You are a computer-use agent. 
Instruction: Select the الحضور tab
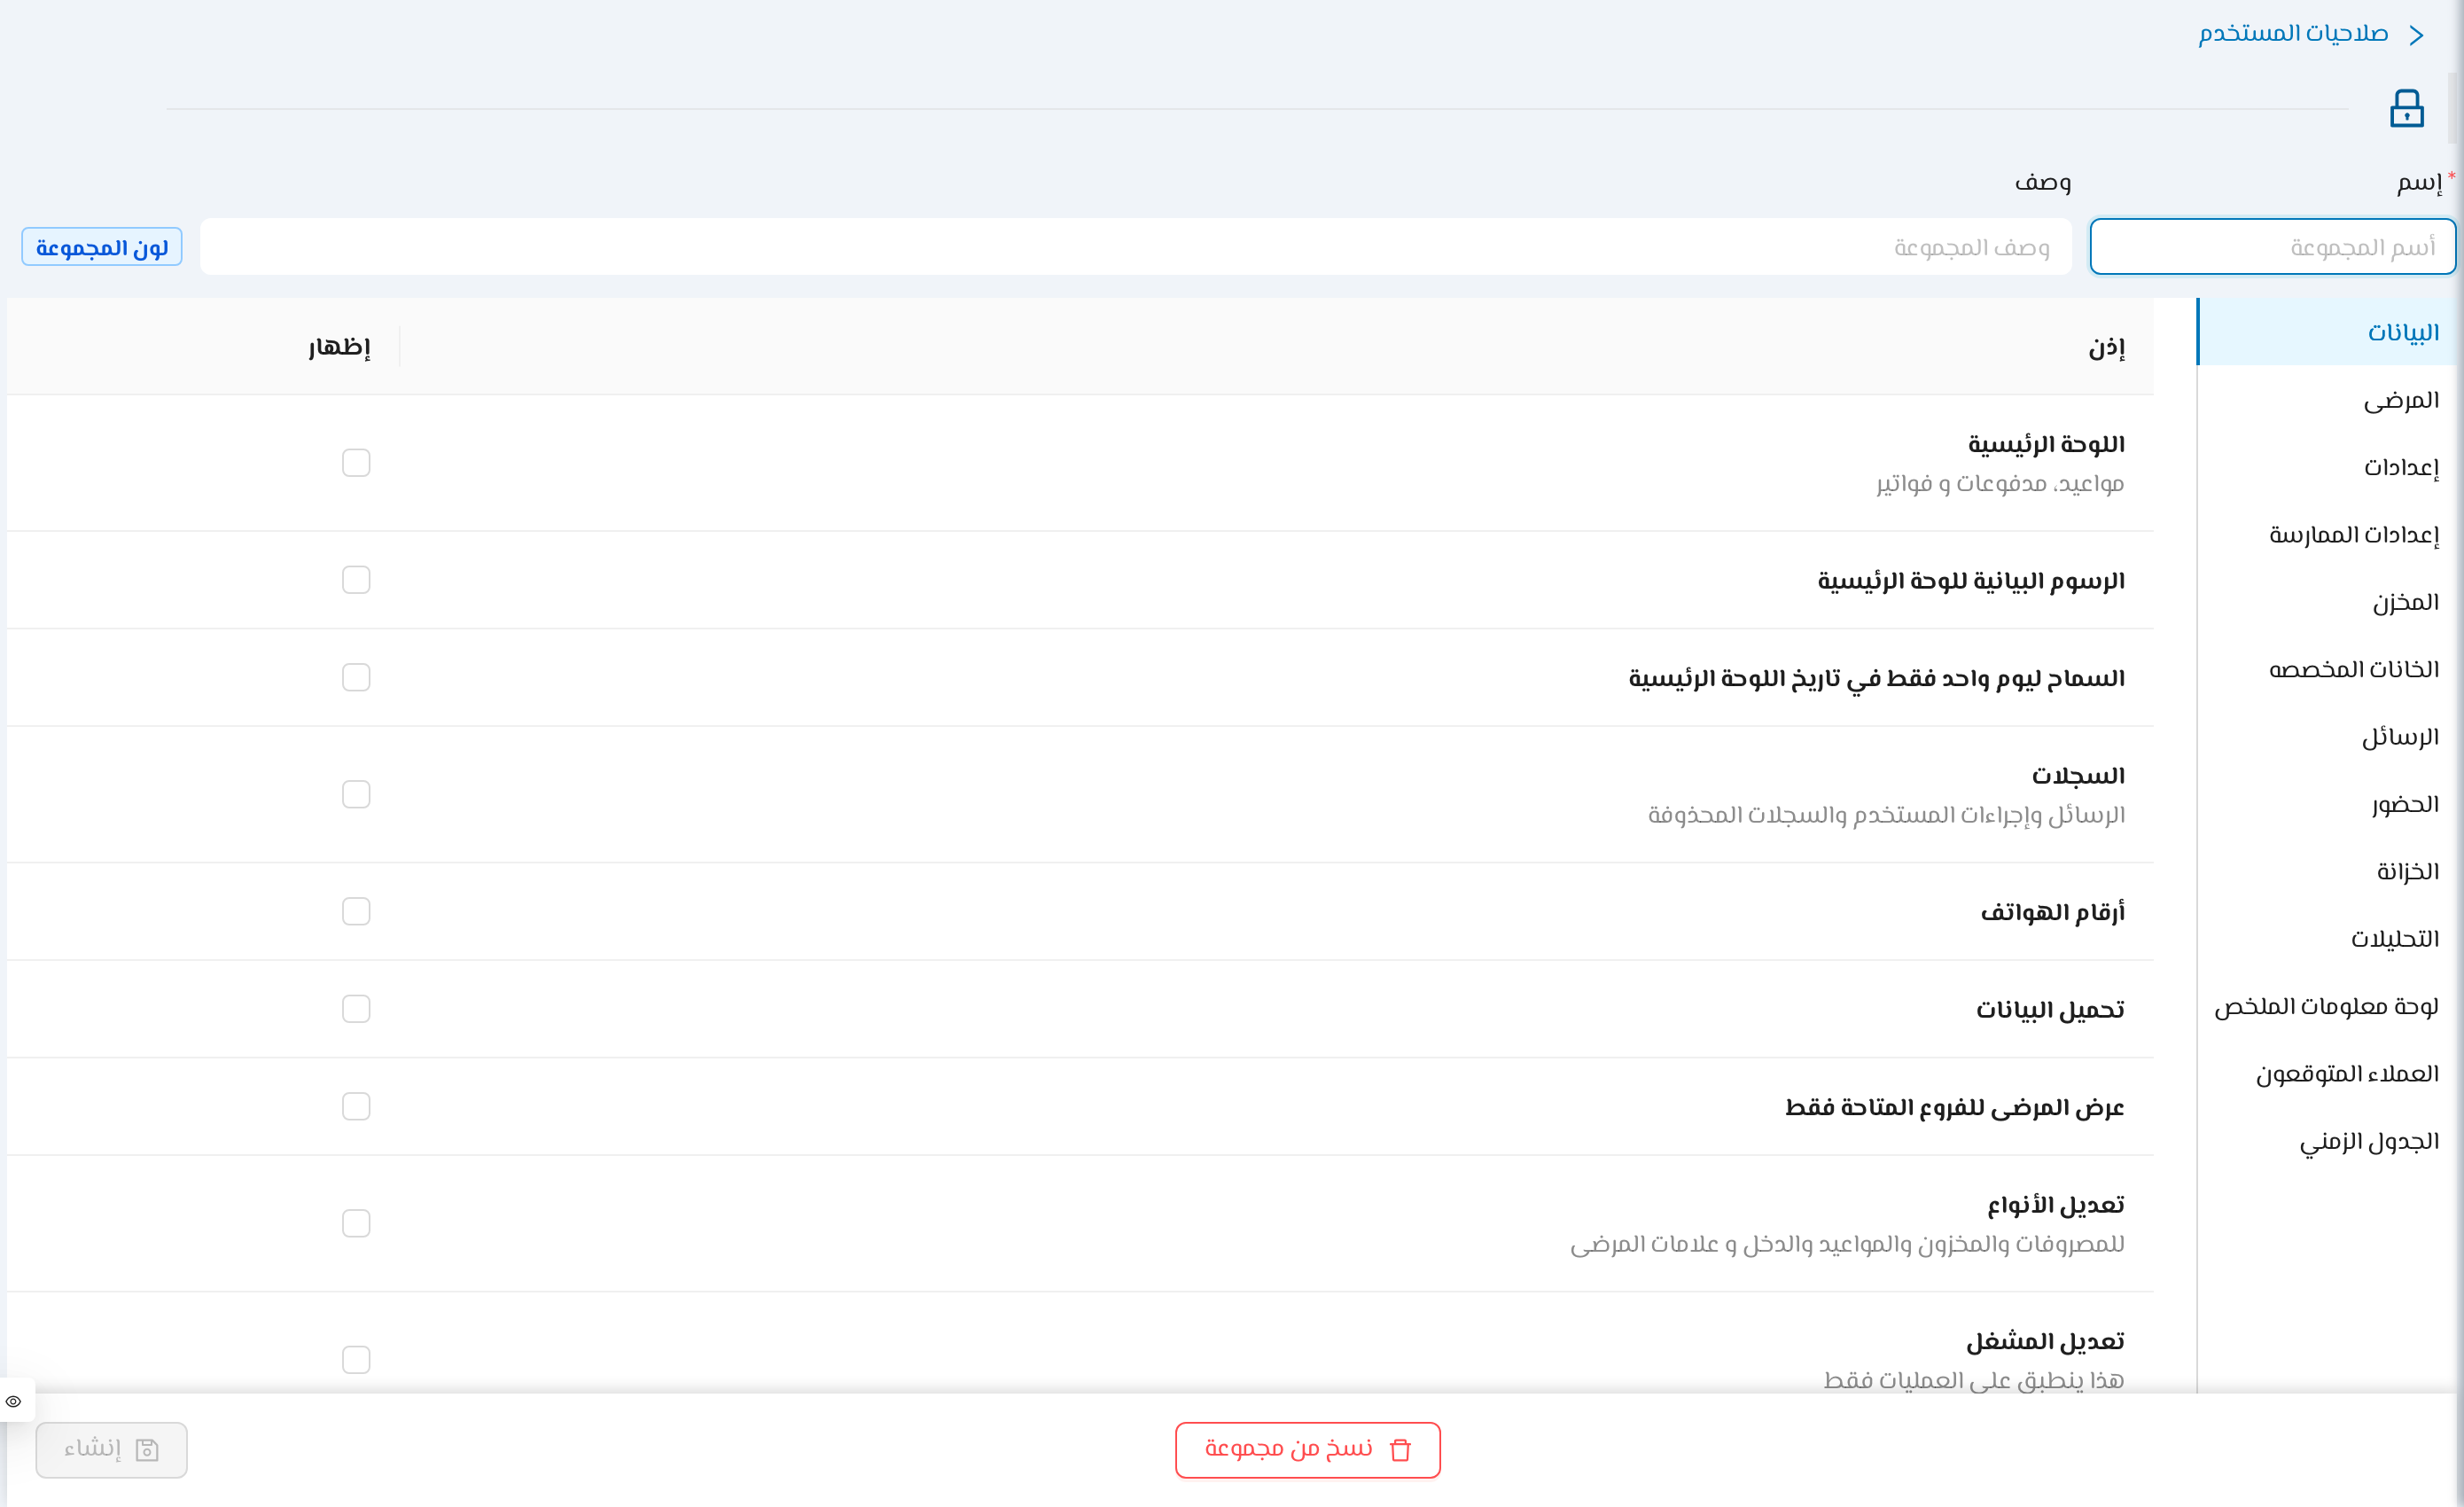pyautogui.click(x=2328, y=804)
